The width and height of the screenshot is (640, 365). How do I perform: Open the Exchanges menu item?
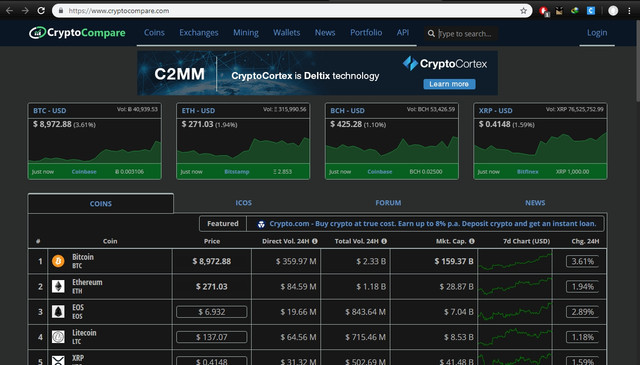click(199, 33)
